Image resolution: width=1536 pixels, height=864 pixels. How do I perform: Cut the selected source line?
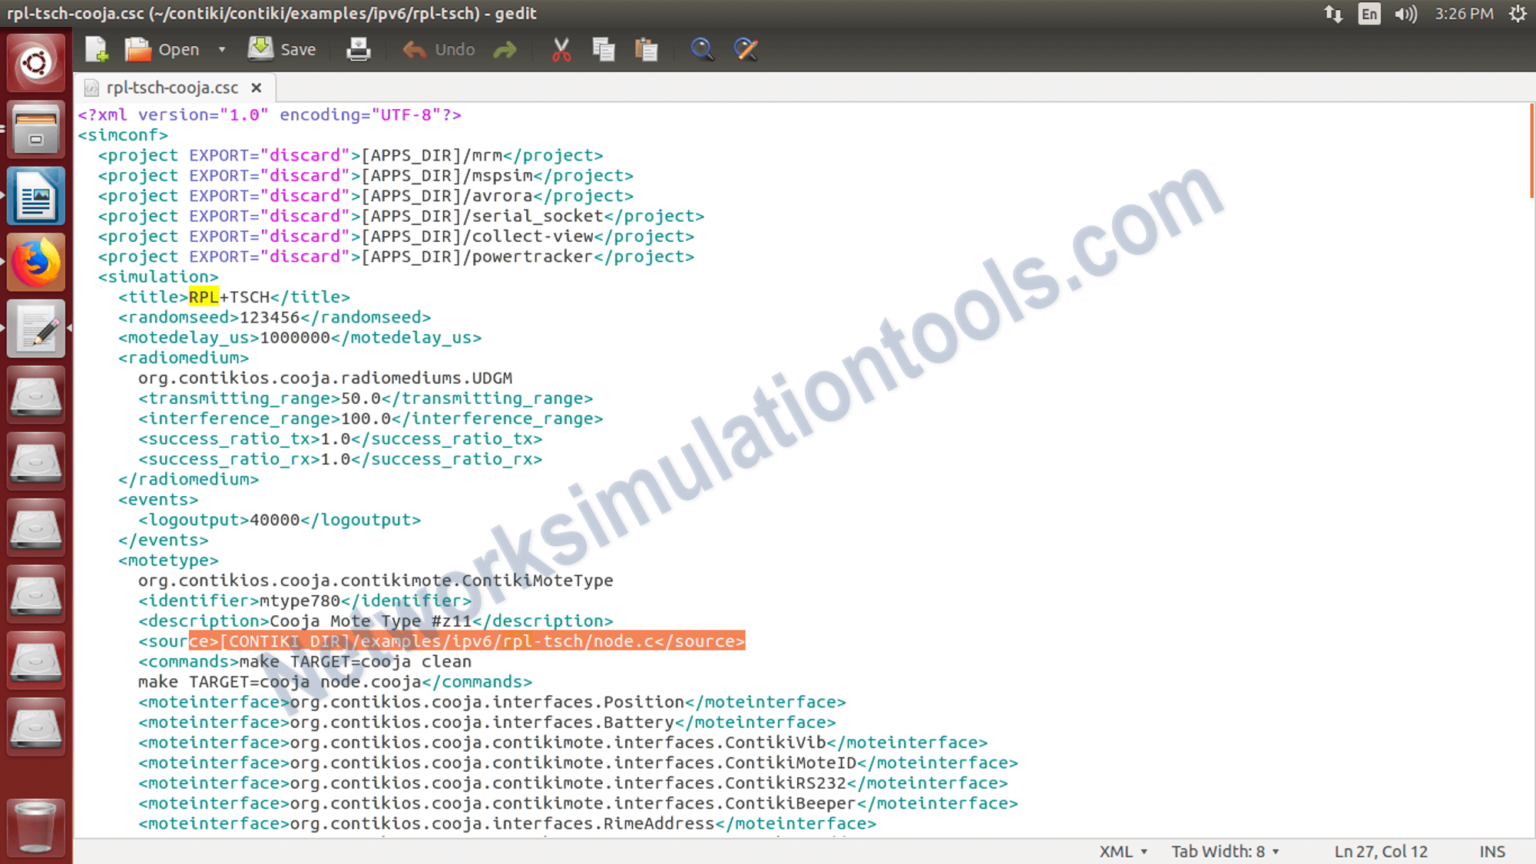561,49
